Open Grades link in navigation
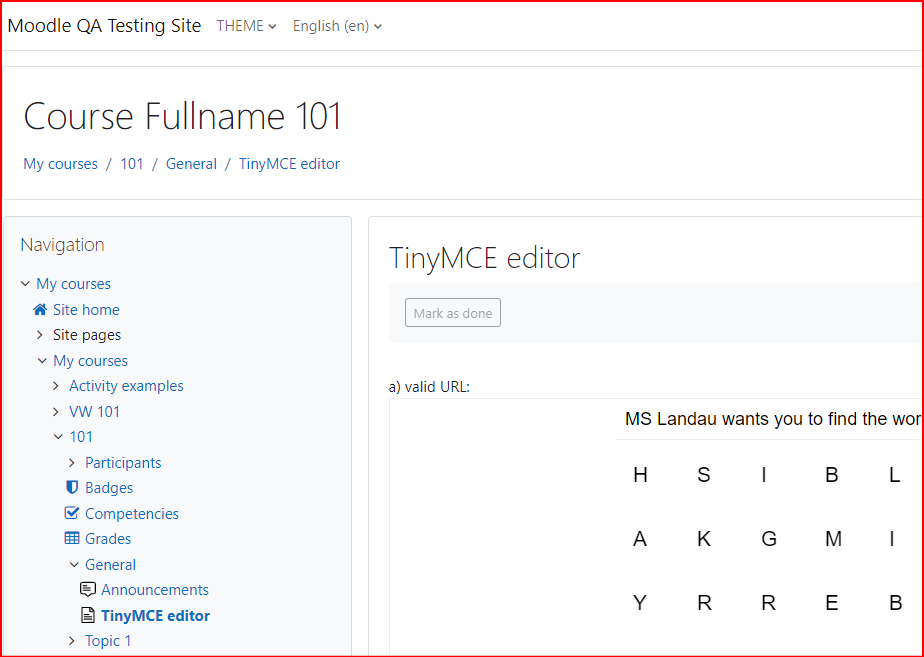 108,539
